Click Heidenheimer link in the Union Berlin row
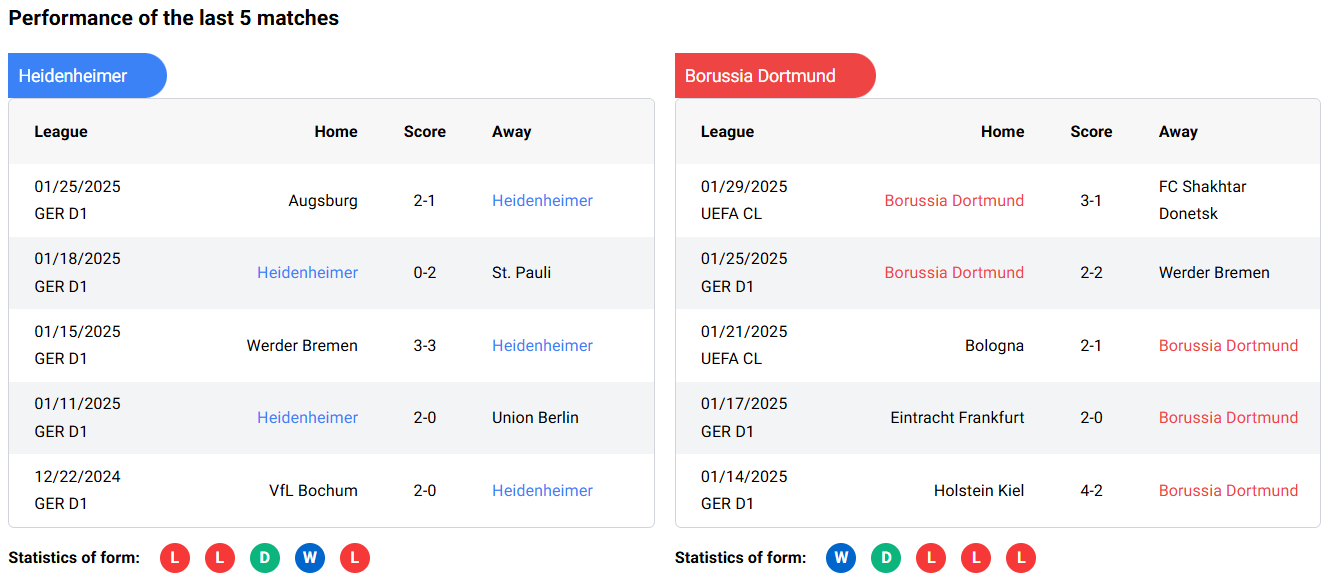 point(307,417)
